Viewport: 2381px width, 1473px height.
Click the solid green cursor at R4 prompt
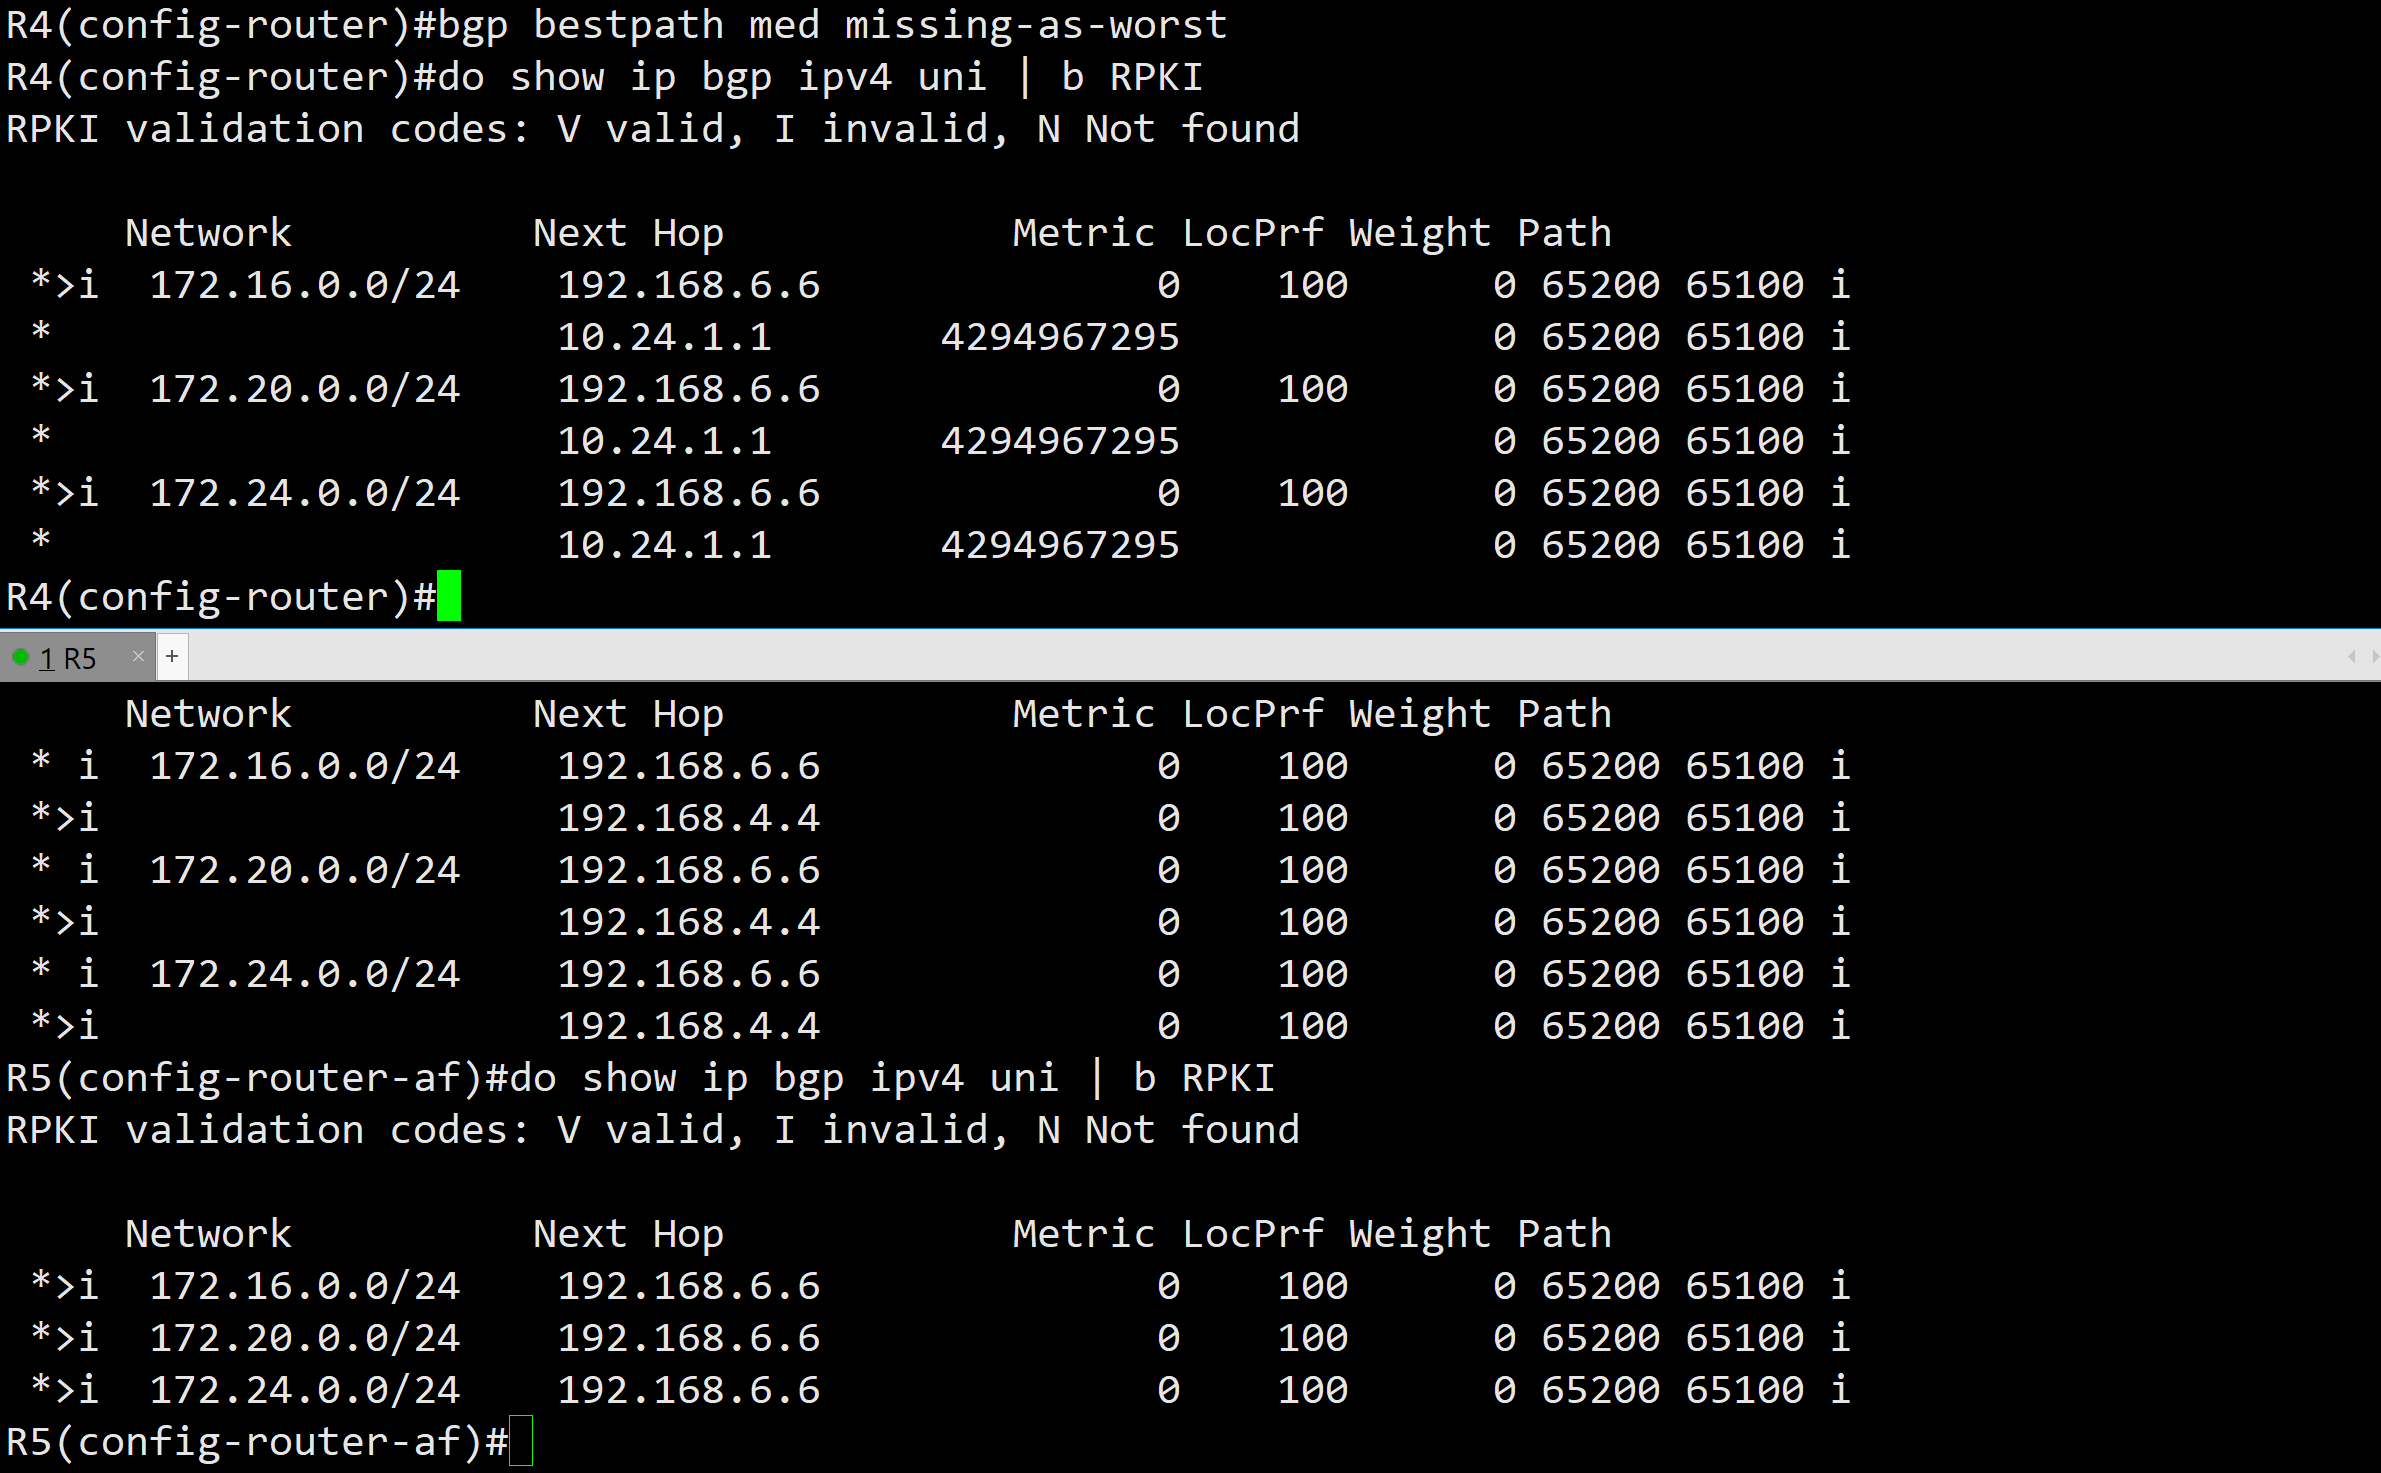[x=449, y=596]
